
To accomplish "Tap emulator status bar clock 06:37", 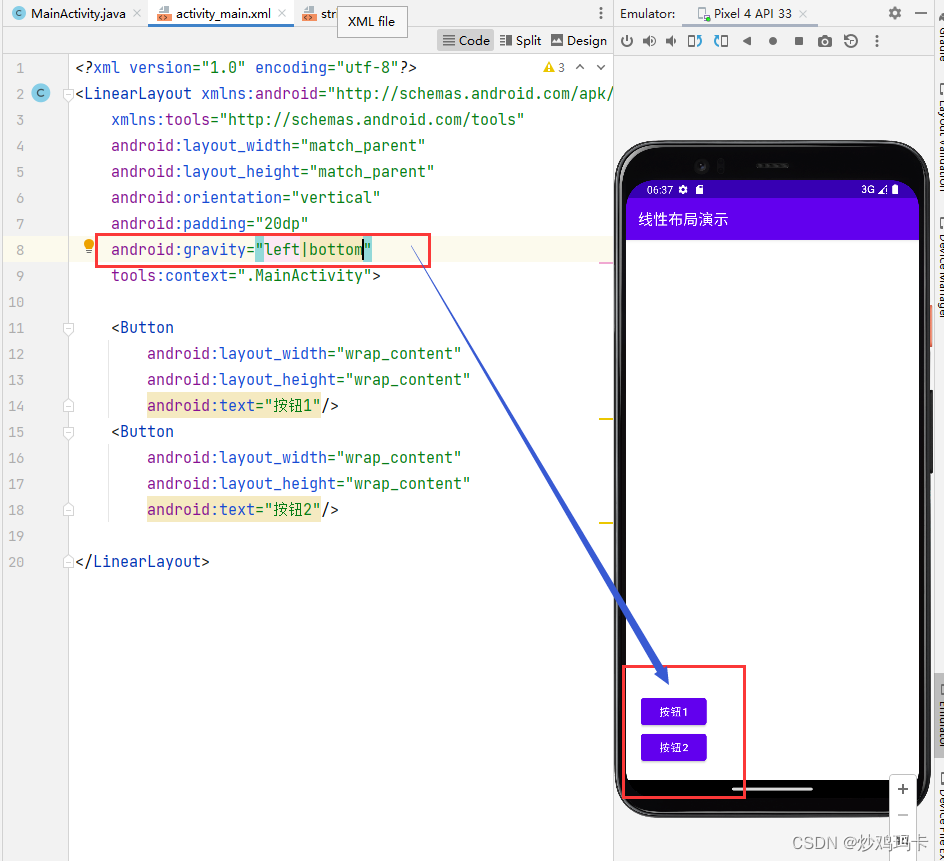I will point(660,190).
